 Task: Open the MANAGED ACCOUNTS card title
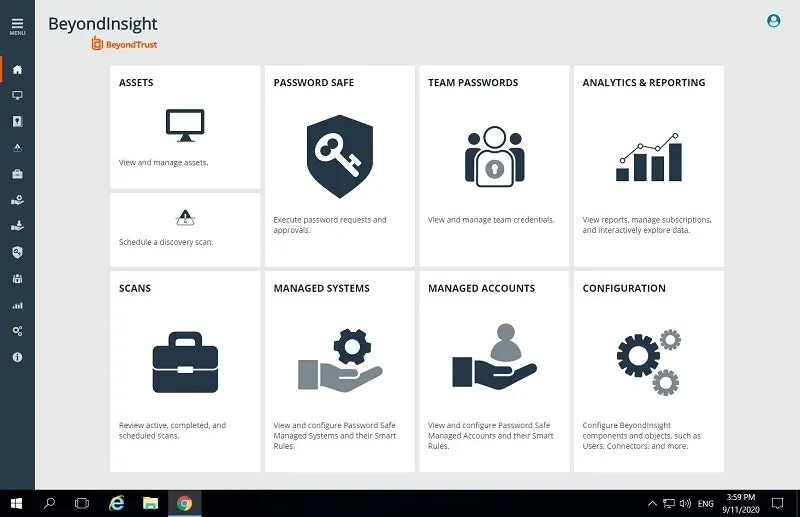pos(482,288)
